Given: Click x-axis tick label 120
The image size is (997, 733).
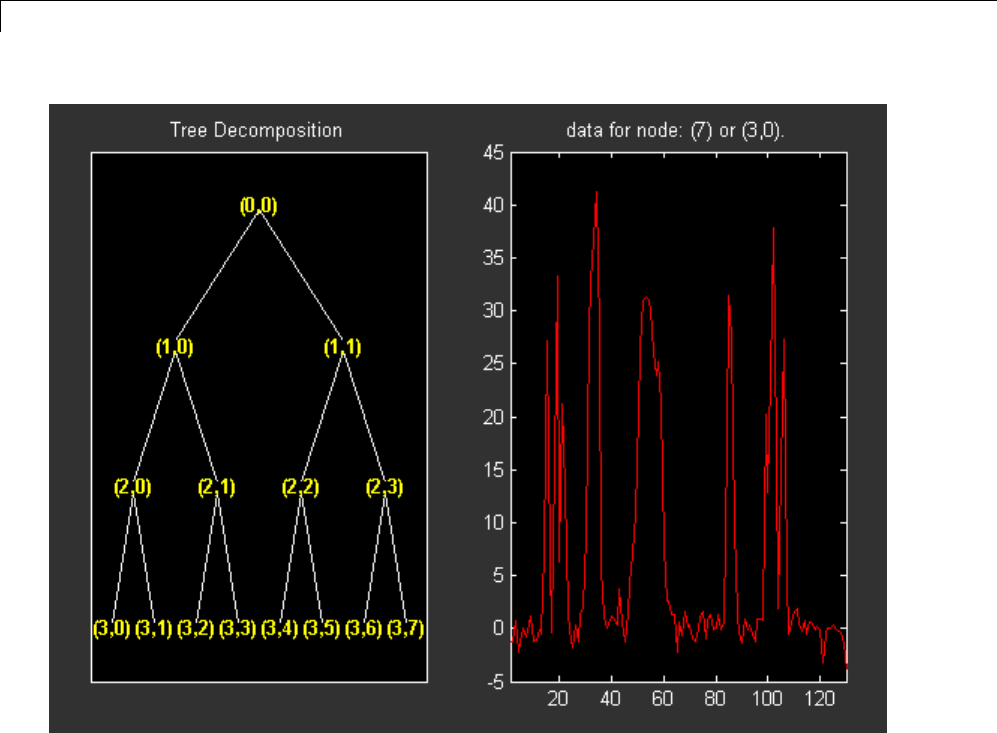Looking at the screenshot, I should (x=819, y=699).
